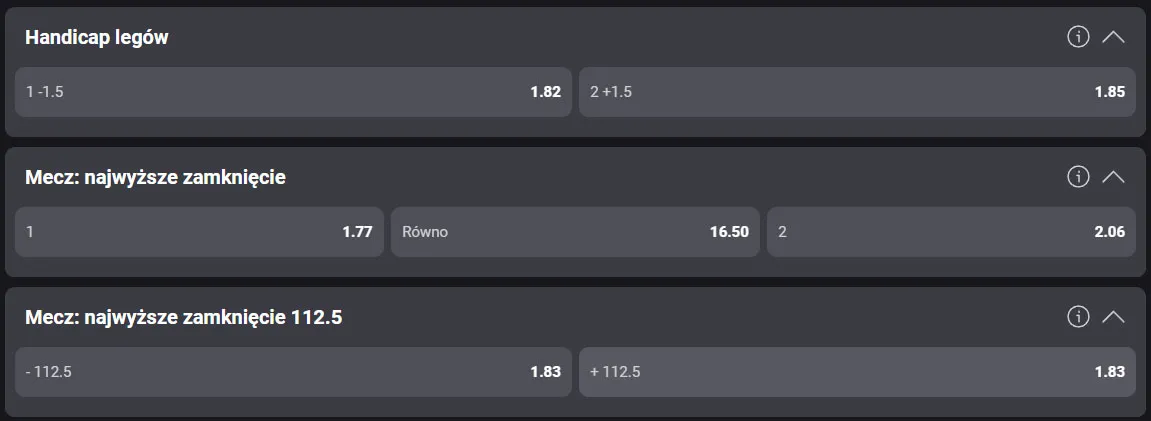Viewport: 1151px width, 421px height.
Task: Select under - 112.5 checkout bet
Action: (x=293, y=372)
